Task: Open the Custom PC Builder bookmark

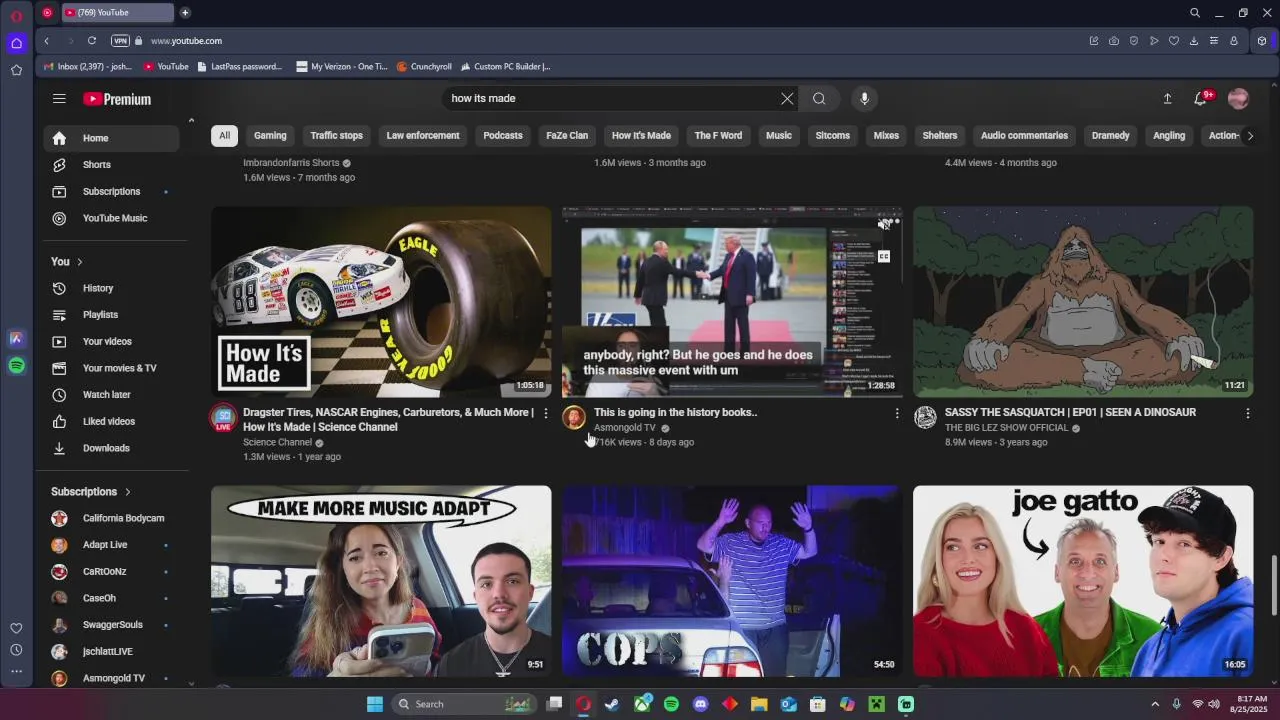Action: coord(505,67)
